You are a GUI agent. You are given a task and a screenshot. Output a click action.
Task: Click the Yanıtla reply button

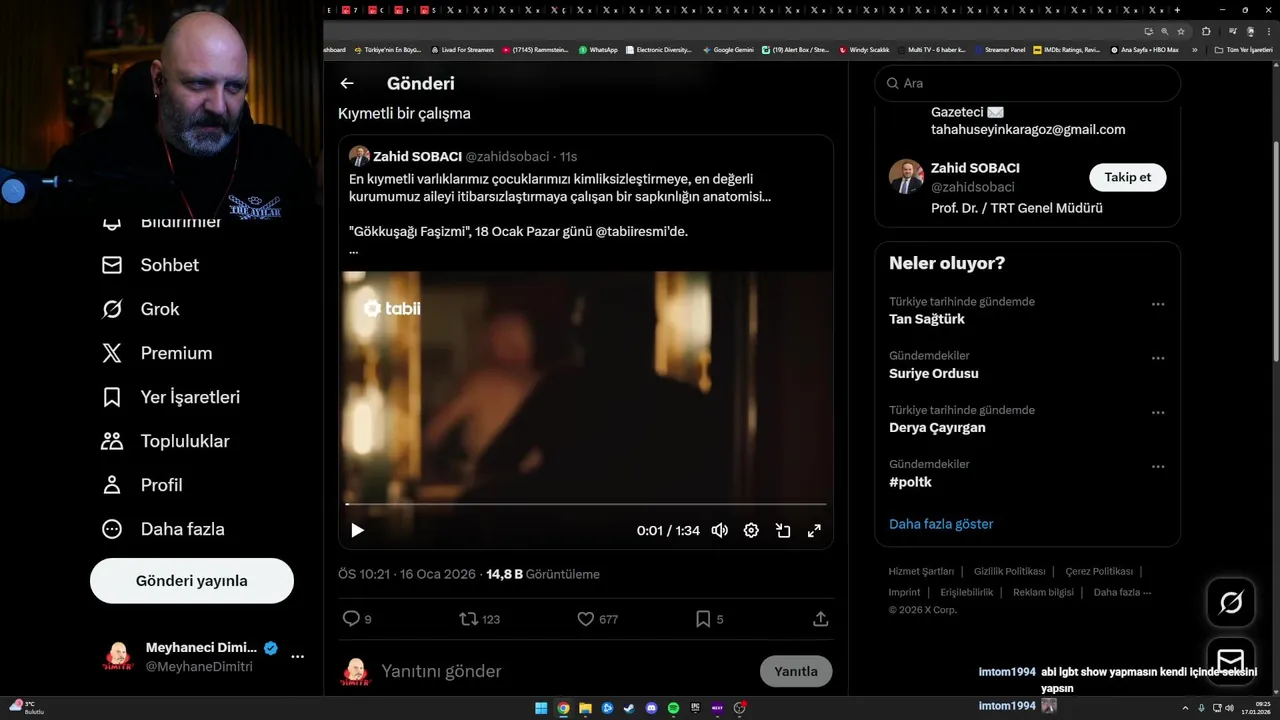pos(796,671)
